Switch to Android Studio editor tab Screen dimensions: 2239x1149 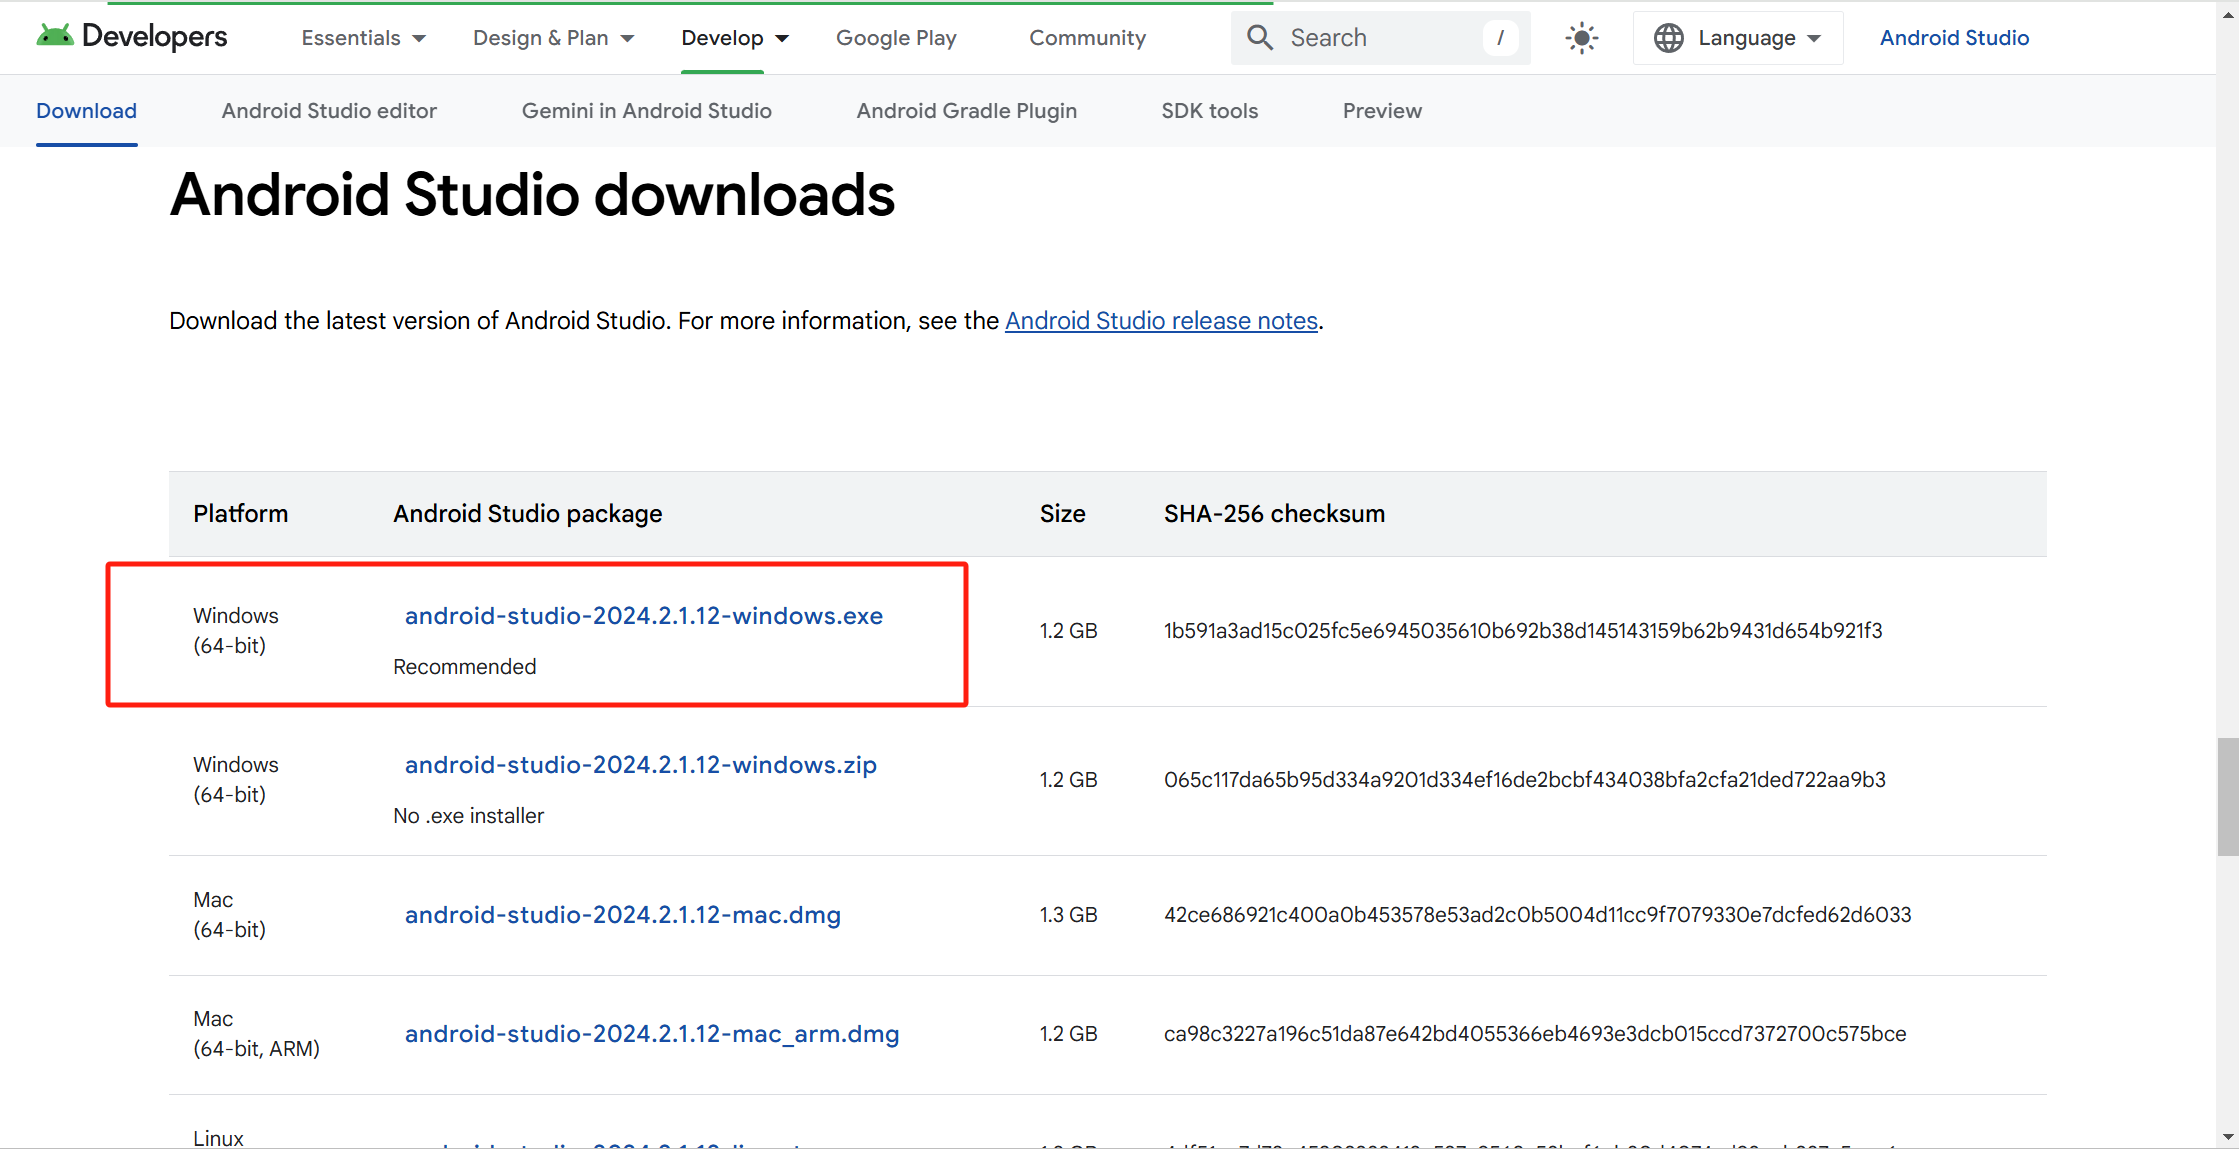click(329, 111)
